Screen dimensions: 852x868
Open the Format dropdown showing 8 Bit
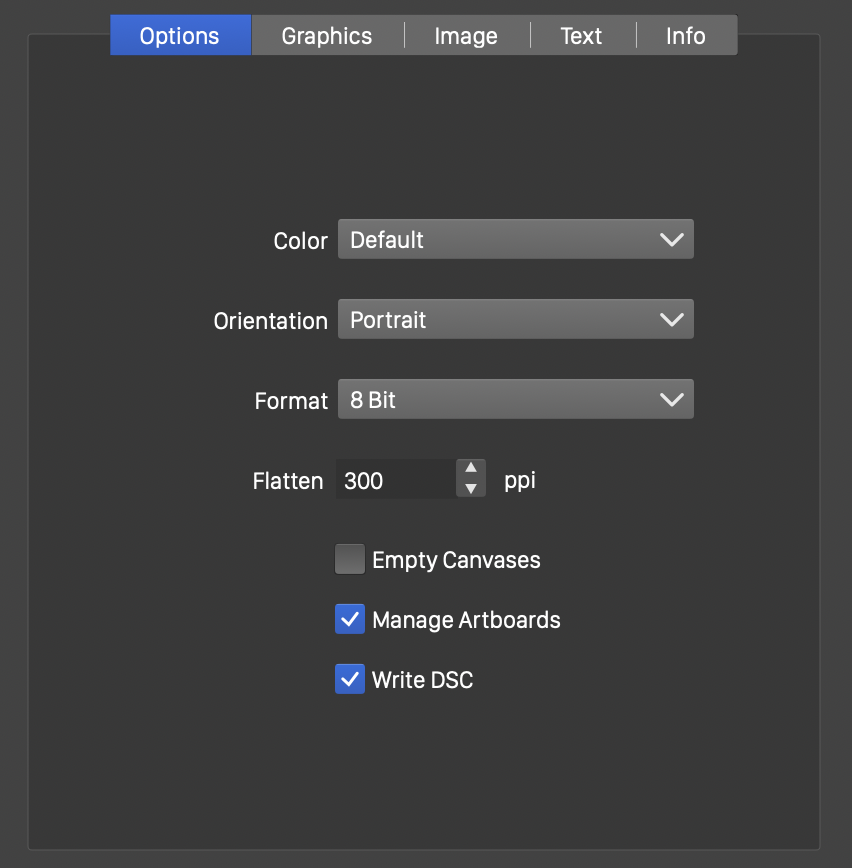click(515, 400)
